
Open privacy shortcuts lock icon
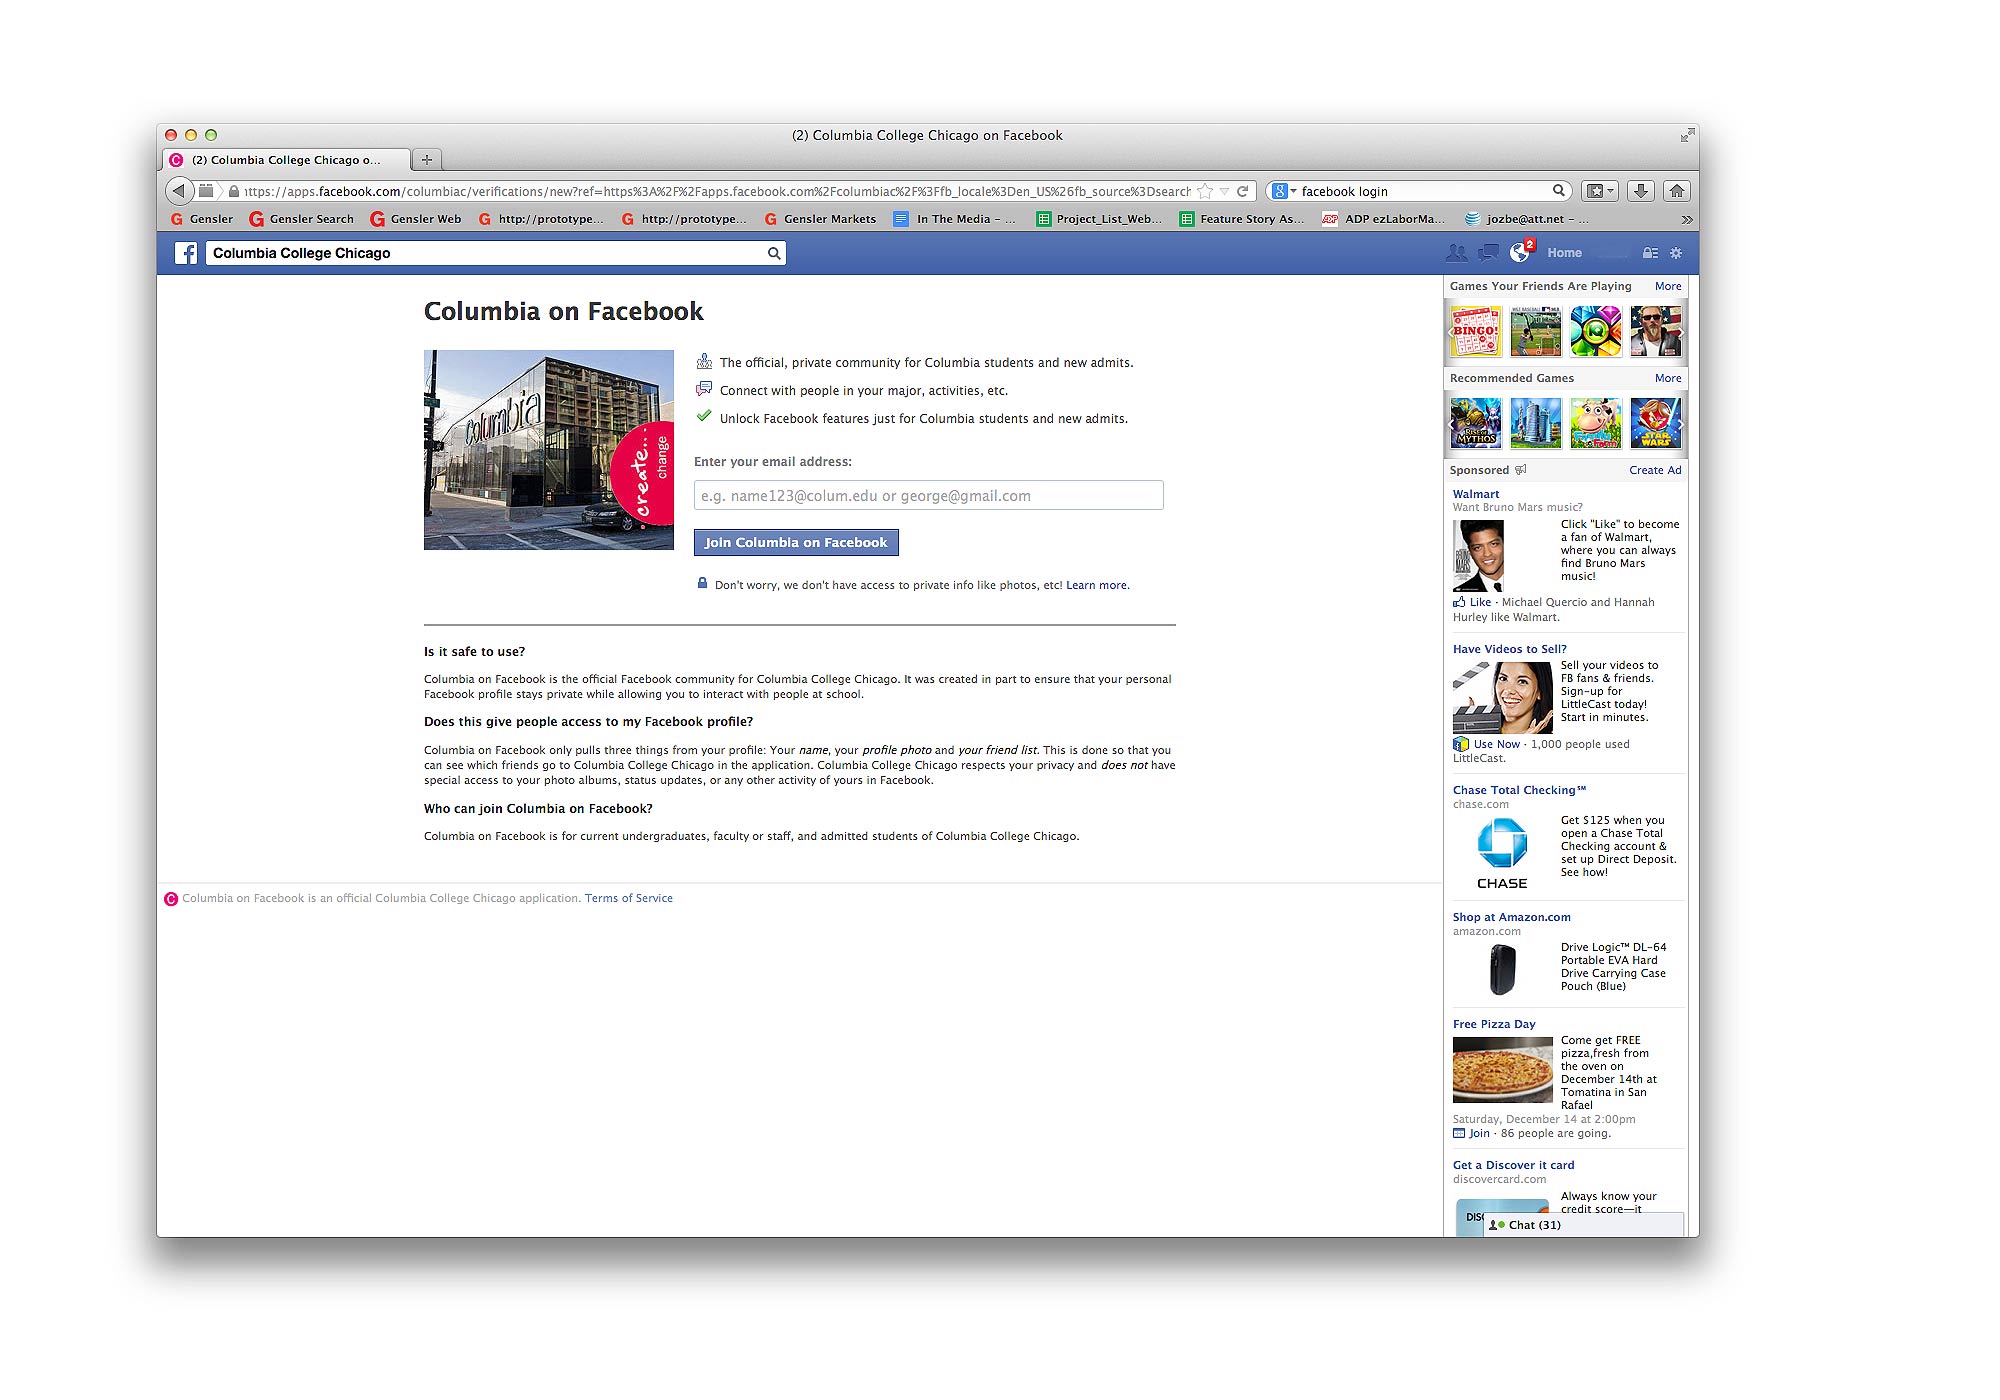click(1650, 253)
